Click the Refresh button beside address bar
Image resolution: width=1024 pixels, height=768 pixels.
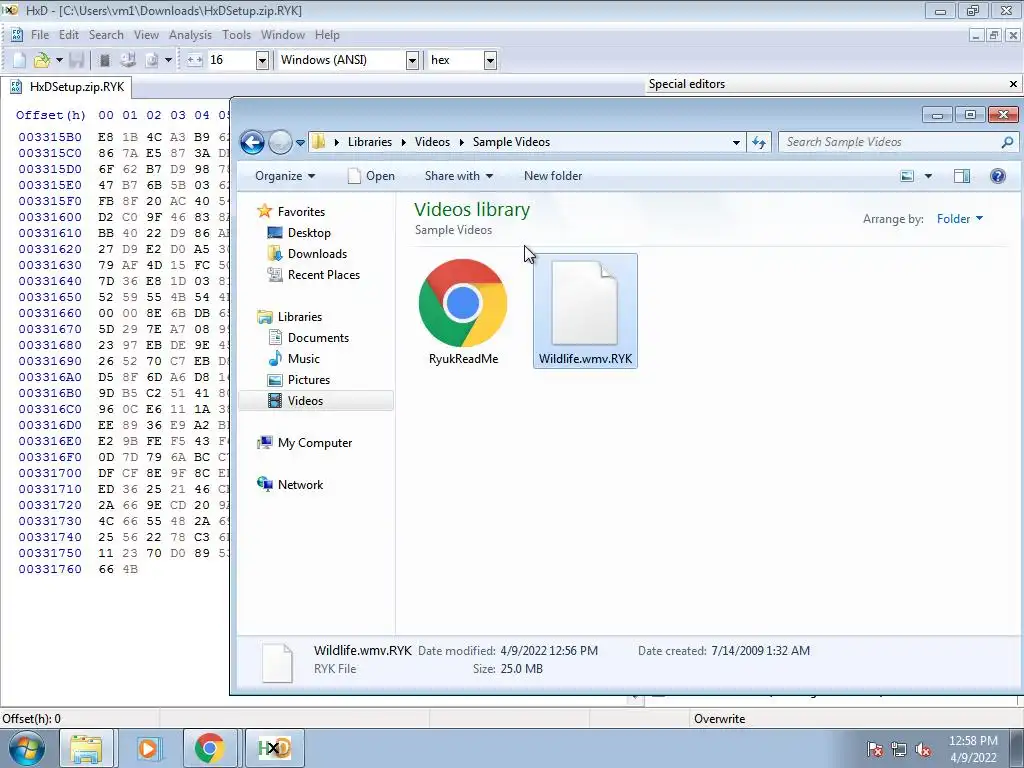tap(759, 142)
